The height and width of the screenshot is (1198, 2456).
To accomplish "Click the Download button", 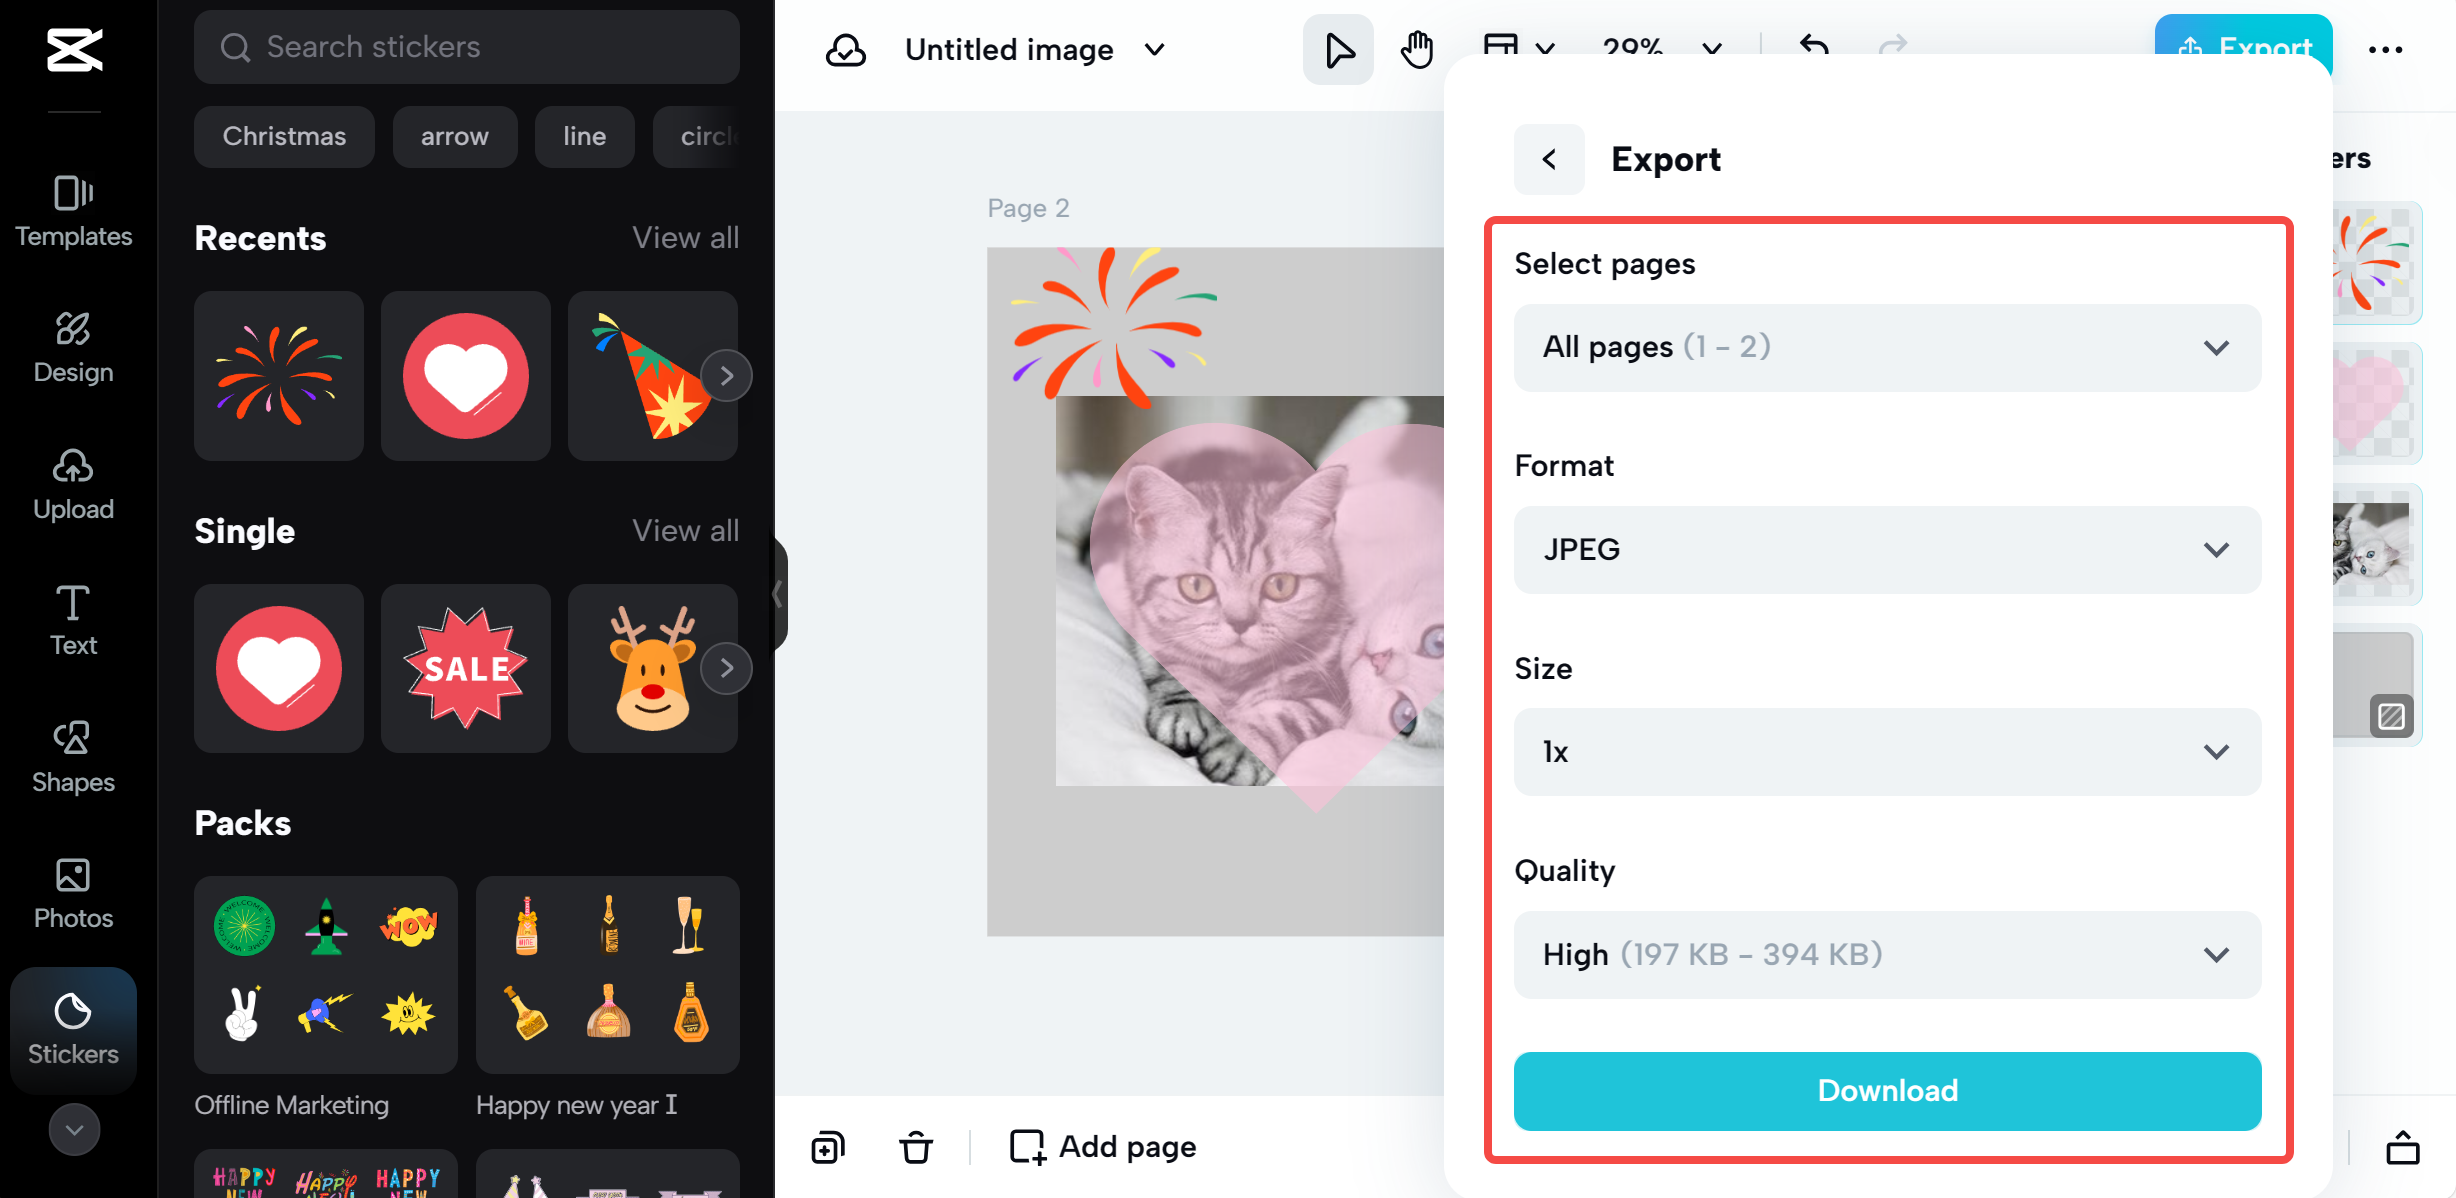I will coord(1887,1091).
